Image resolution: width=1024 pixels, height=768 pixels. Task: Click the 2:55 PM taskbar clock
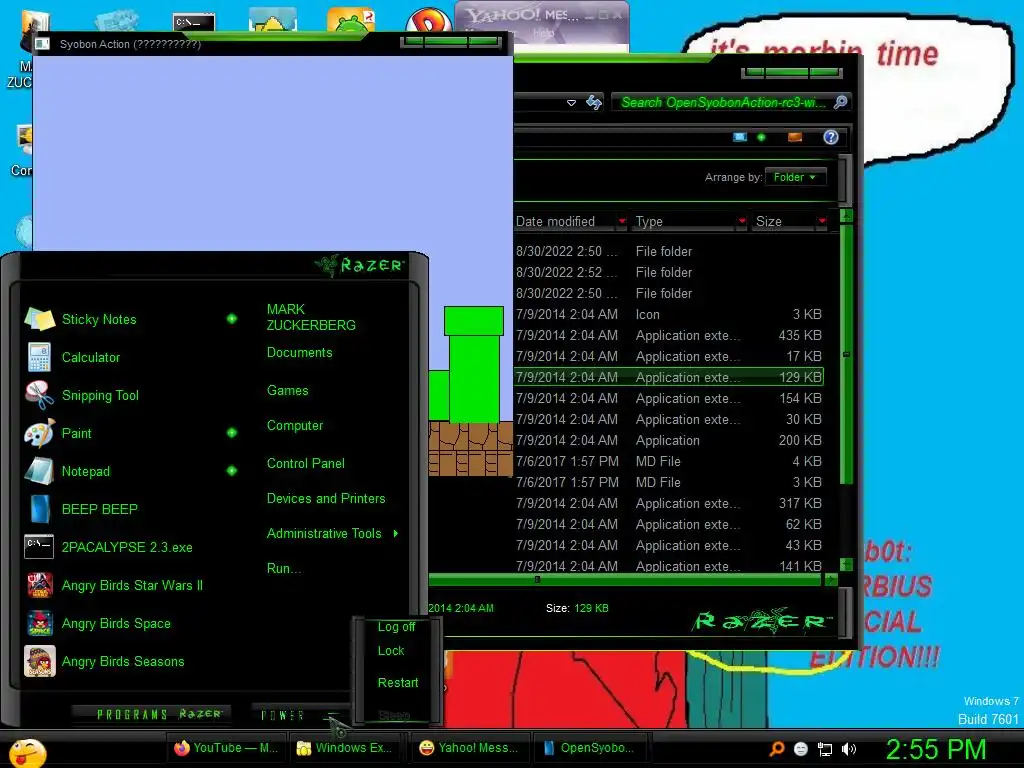935,749
